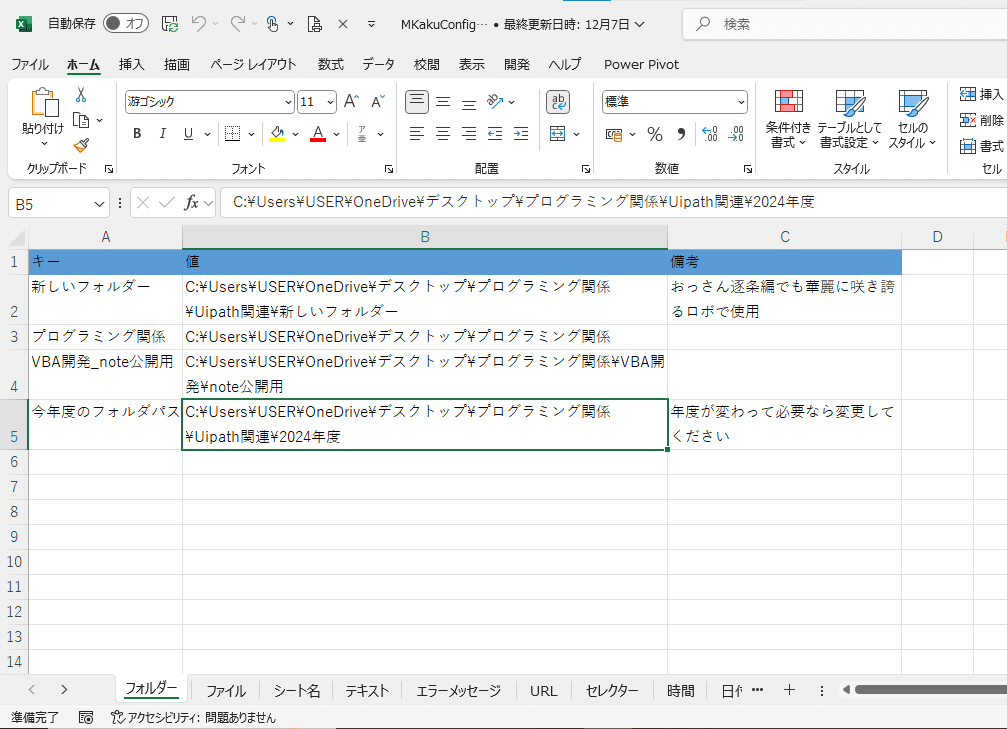Open Power Pivot tab

[x=641, y=64]
